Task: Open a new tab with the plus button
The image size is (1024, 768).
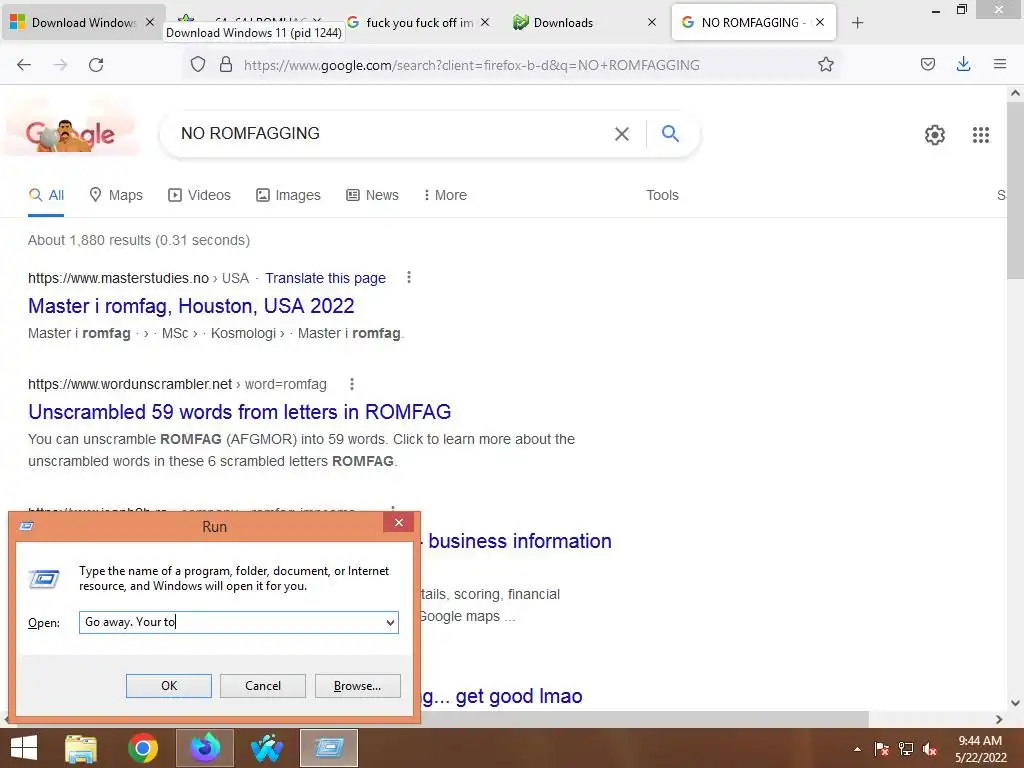Action: [857, 23]
